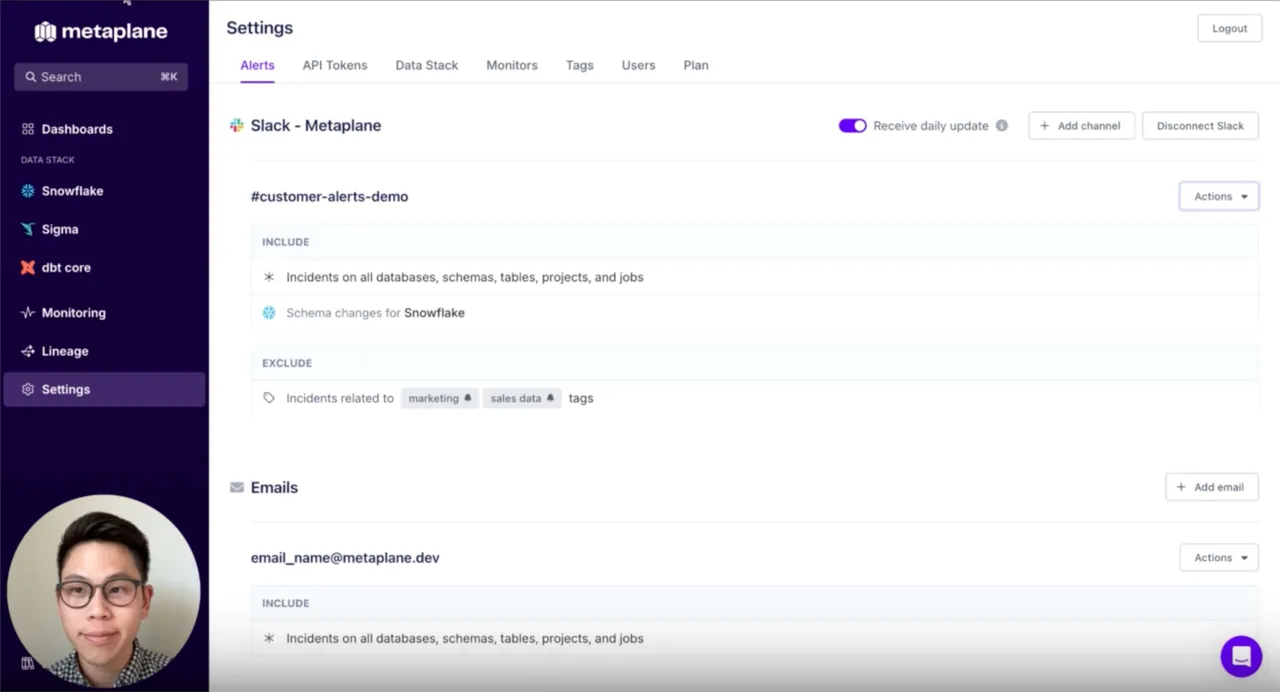Switch to the Monitors tab

coord(512,65)
